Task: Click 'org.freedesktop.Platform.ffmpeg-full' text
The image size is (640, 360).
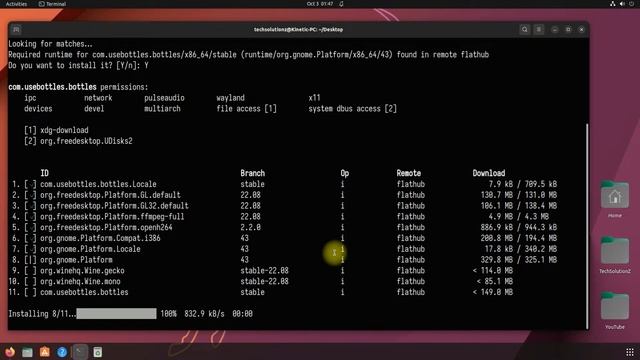Action: tap(112, 217)
